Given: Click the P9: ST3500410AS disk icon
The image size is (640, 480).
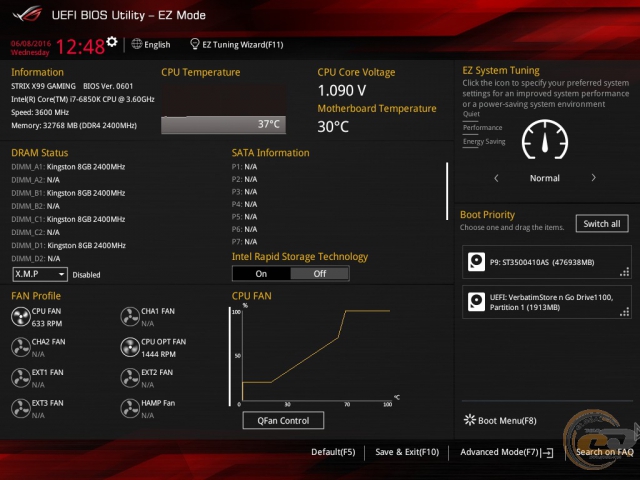Looking at the screenshot, I should point(476,262).
